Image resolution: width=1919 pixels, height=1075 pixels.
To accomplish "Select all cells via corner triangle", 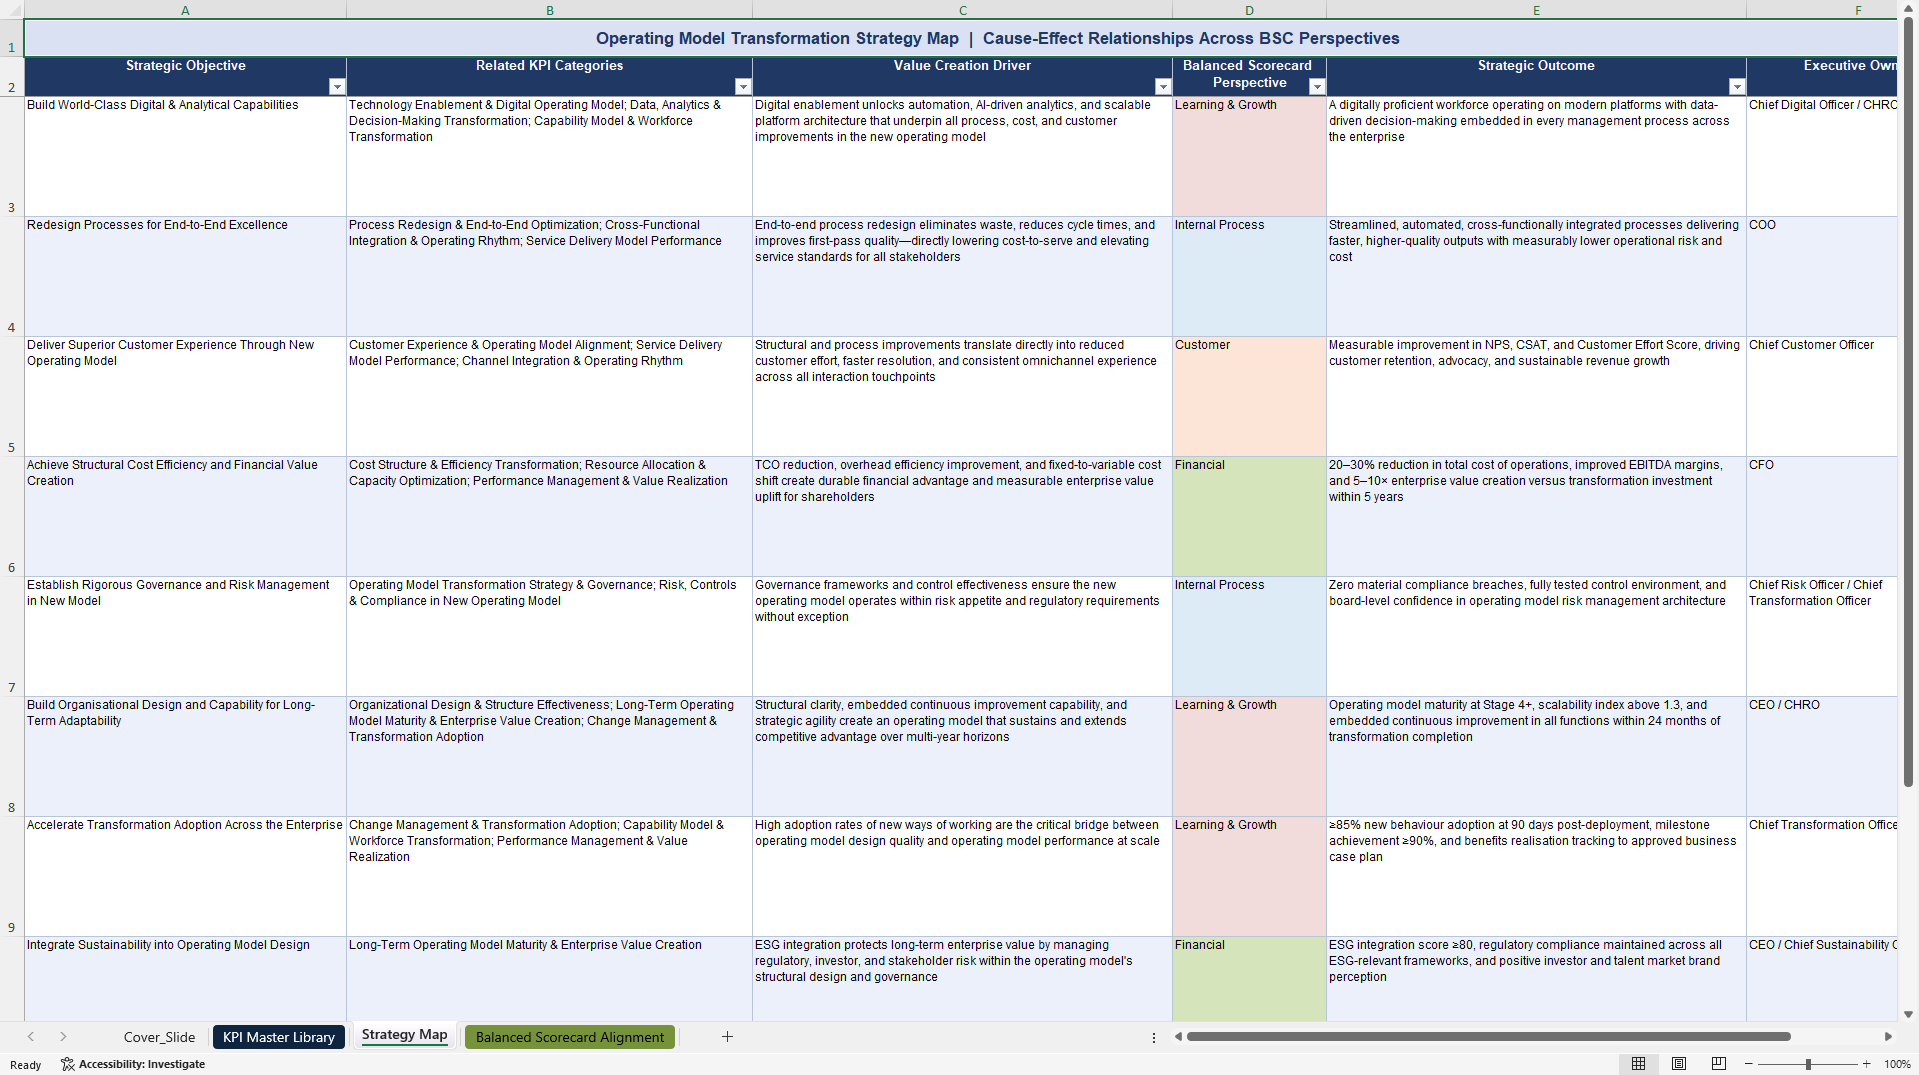I will click(12, 9).
